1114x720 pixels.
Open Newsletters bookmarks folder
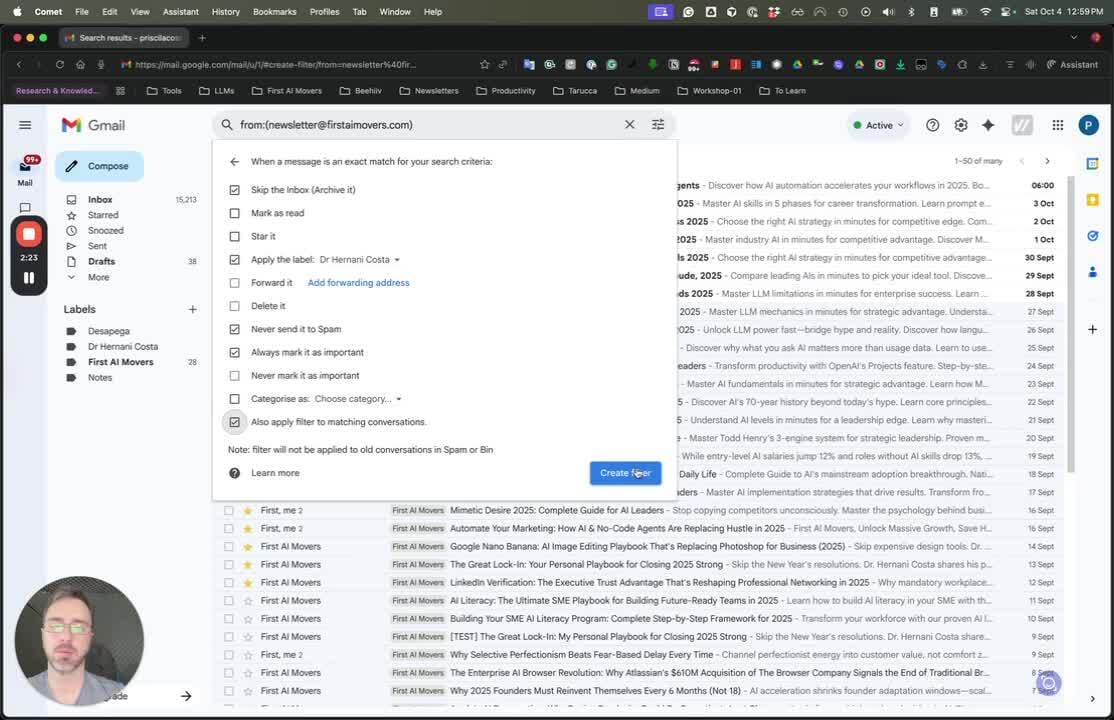click(429, 91)
